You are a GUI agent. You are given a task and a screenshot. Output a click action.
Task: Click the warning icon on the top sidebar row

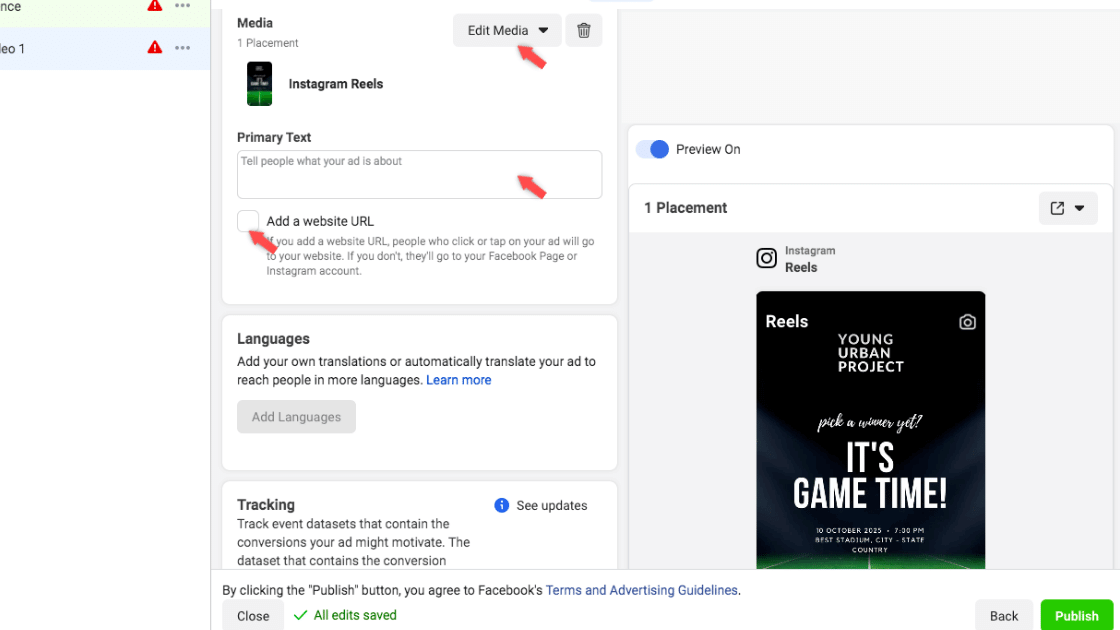156,7
